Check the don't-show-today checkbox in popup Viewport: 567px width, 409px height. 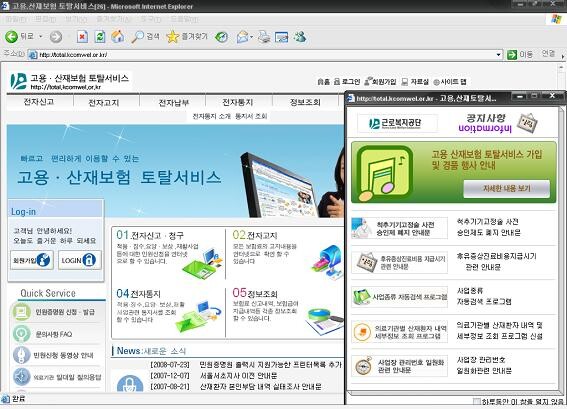click(x=477, y=401)
